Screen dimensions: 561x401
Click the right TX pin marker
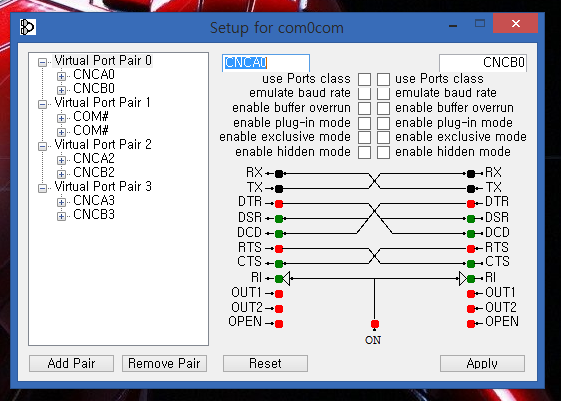tap(471, 189)
